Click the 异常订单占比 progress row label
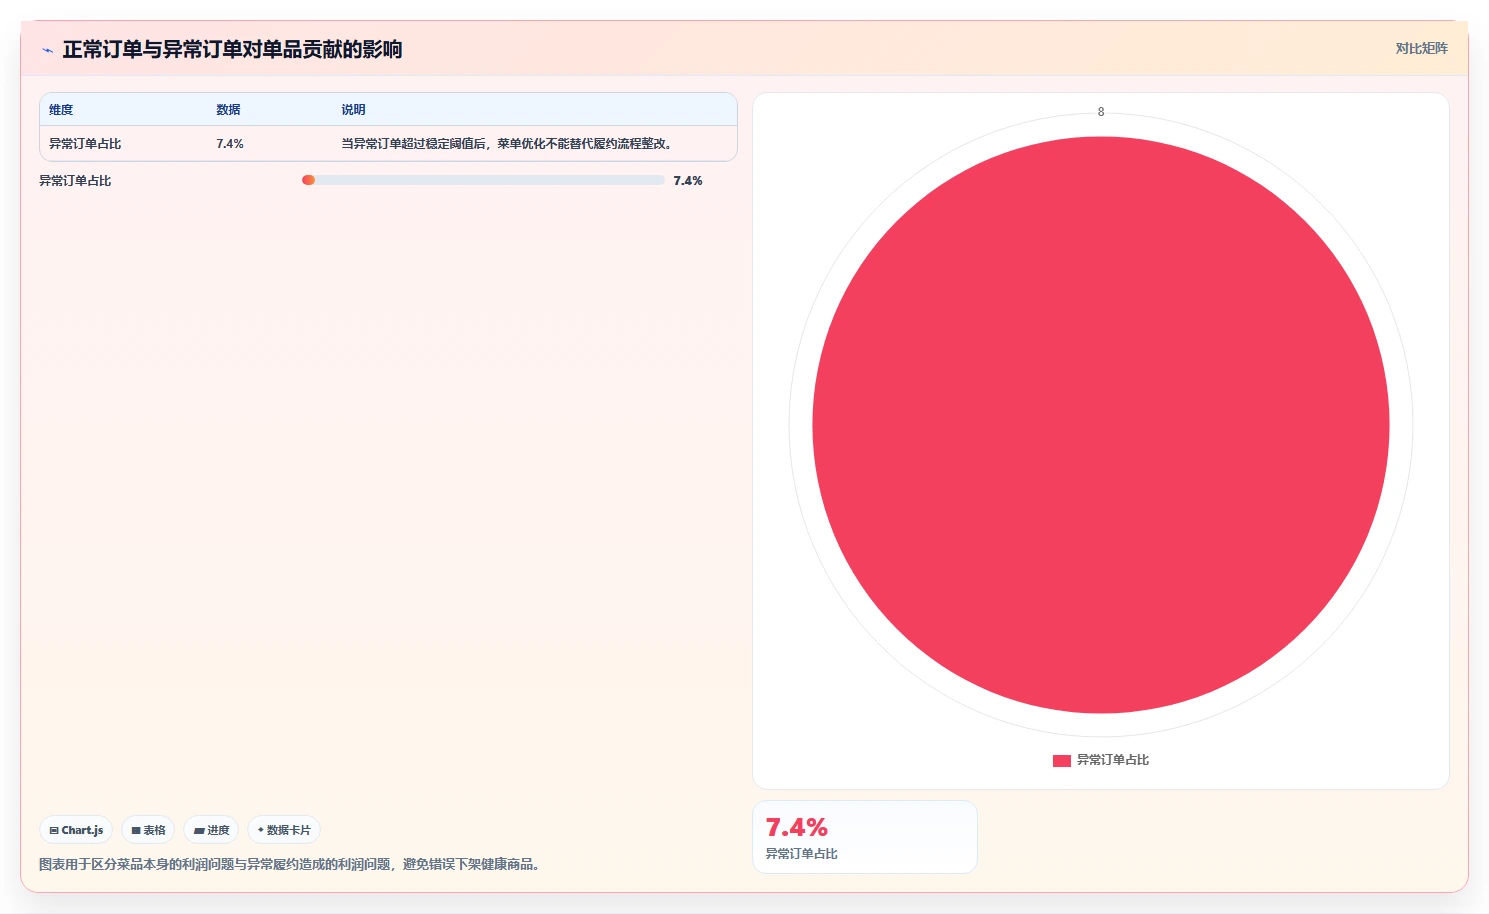Viewport: 1489px width, 914px height. click(75, 181)
